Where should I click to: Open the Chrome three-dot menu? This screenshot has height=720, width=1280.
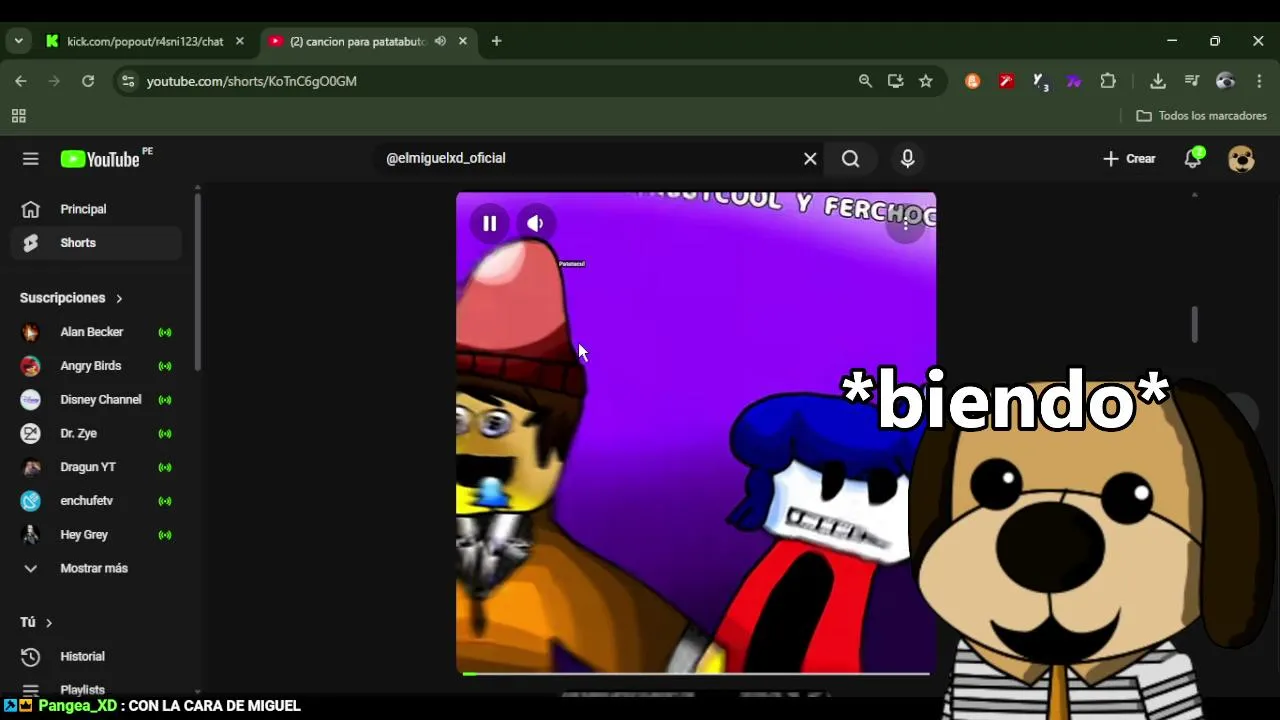1259,81
